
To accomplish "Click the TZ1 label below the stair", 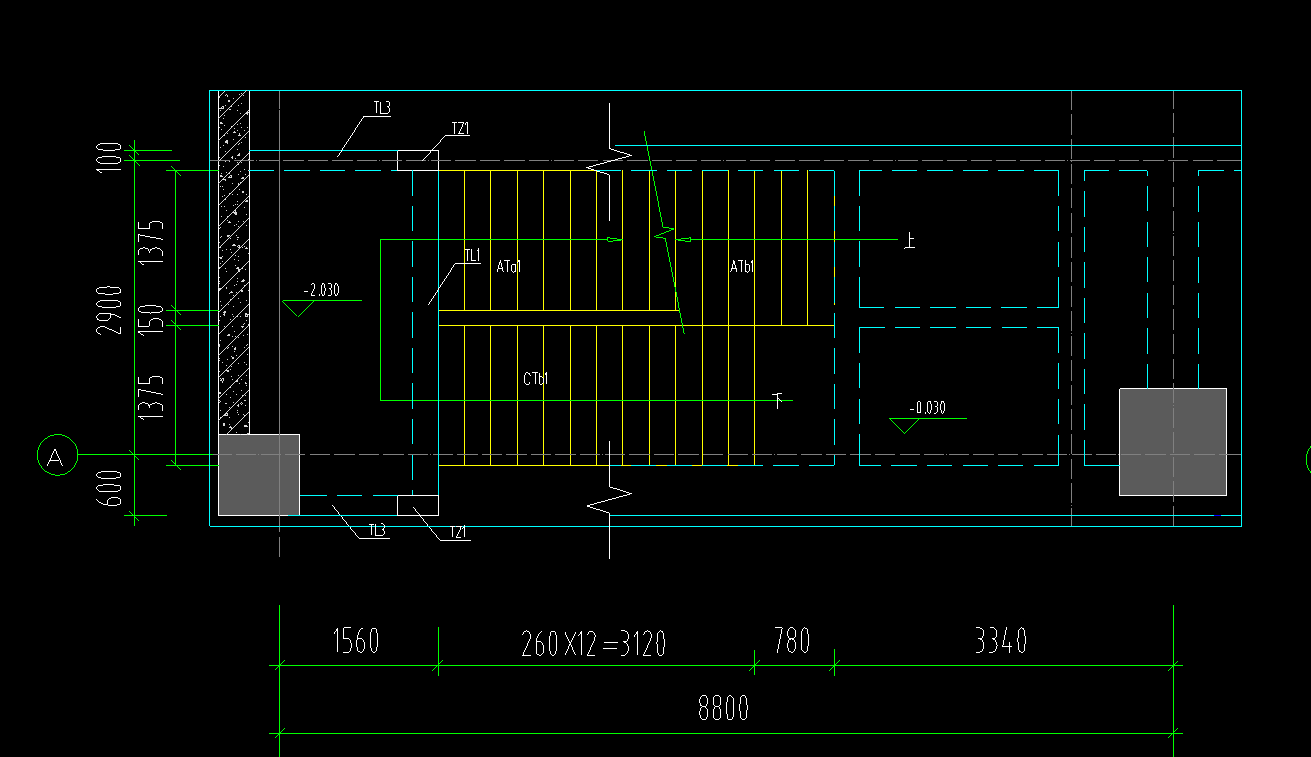I will tap(458, 533).
